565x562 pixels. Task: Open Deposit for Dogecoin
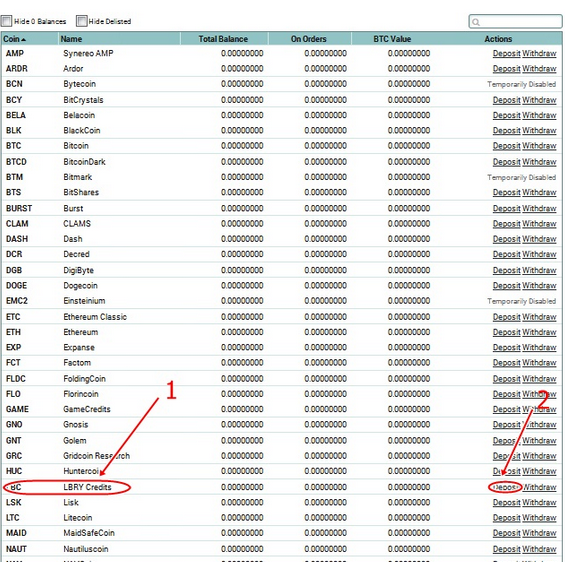click(507, 286)
